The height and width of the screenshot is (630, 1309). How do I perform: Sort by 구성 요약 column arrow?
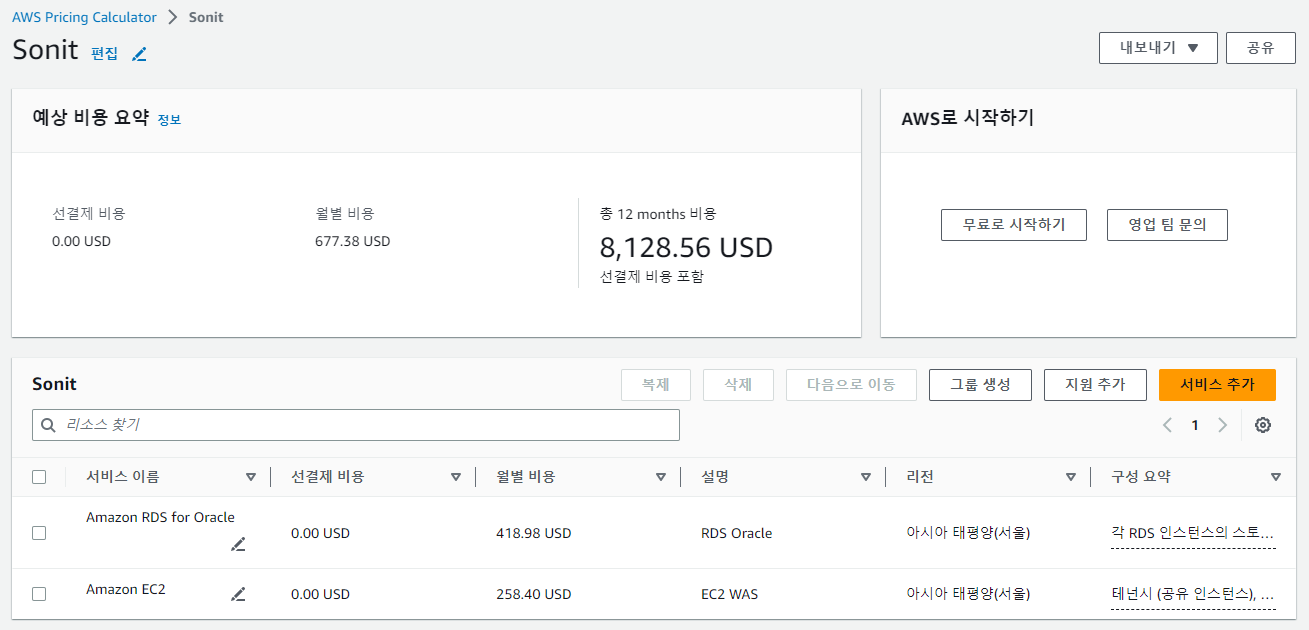pyautogui.click(x=1276, y=477)
